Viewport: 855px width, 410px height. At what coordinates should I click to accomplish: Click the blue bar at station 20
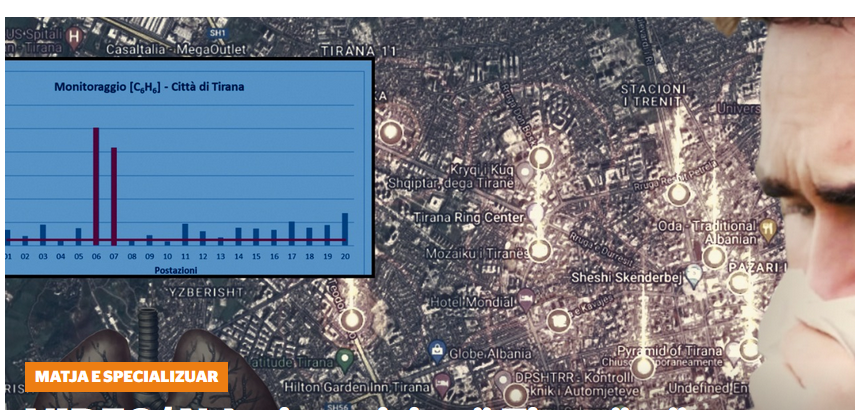(345, 228)
